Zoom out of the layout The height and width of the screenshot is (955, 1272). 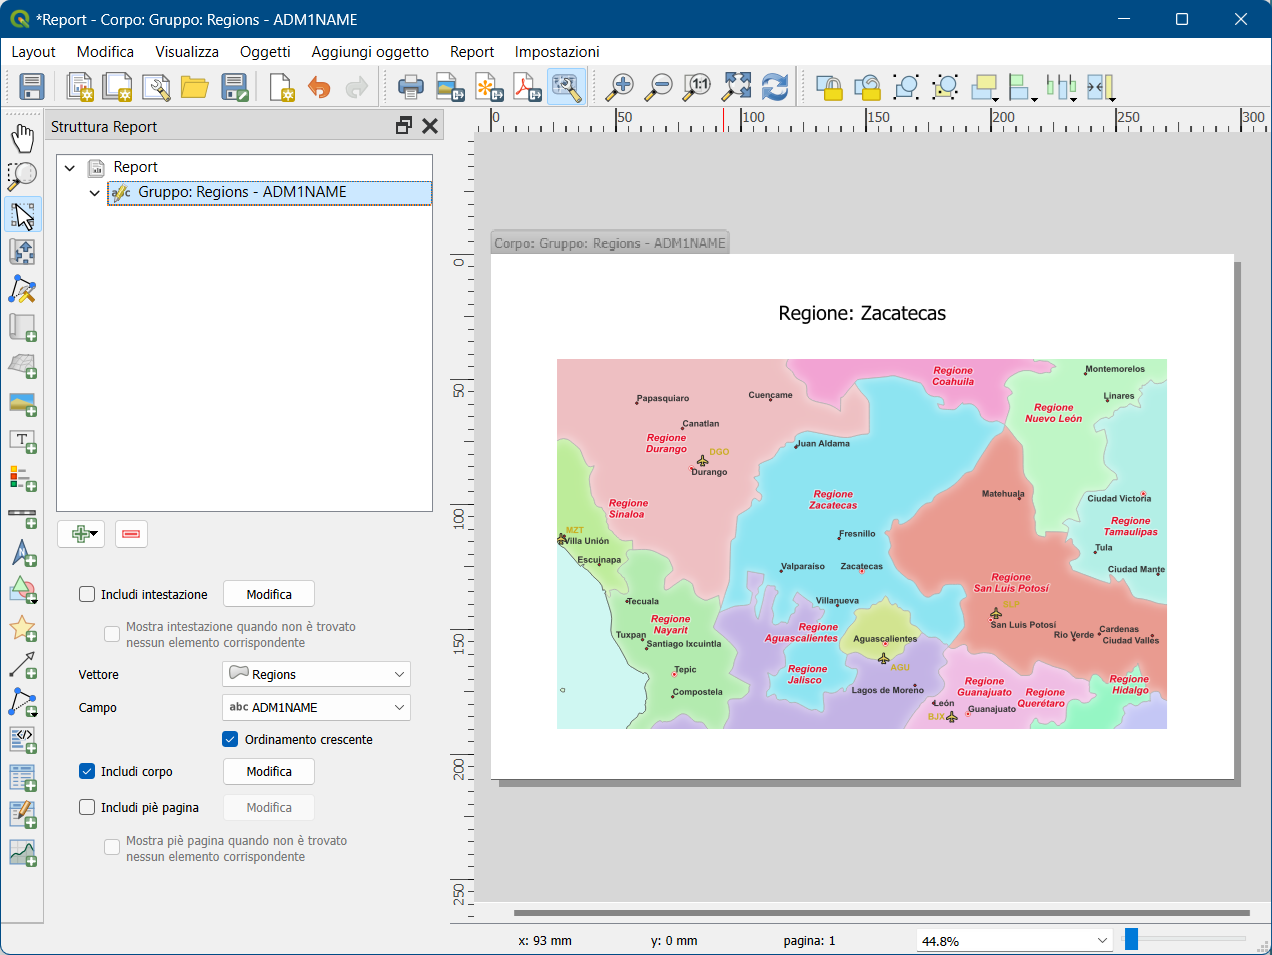[x=658, y=87]
